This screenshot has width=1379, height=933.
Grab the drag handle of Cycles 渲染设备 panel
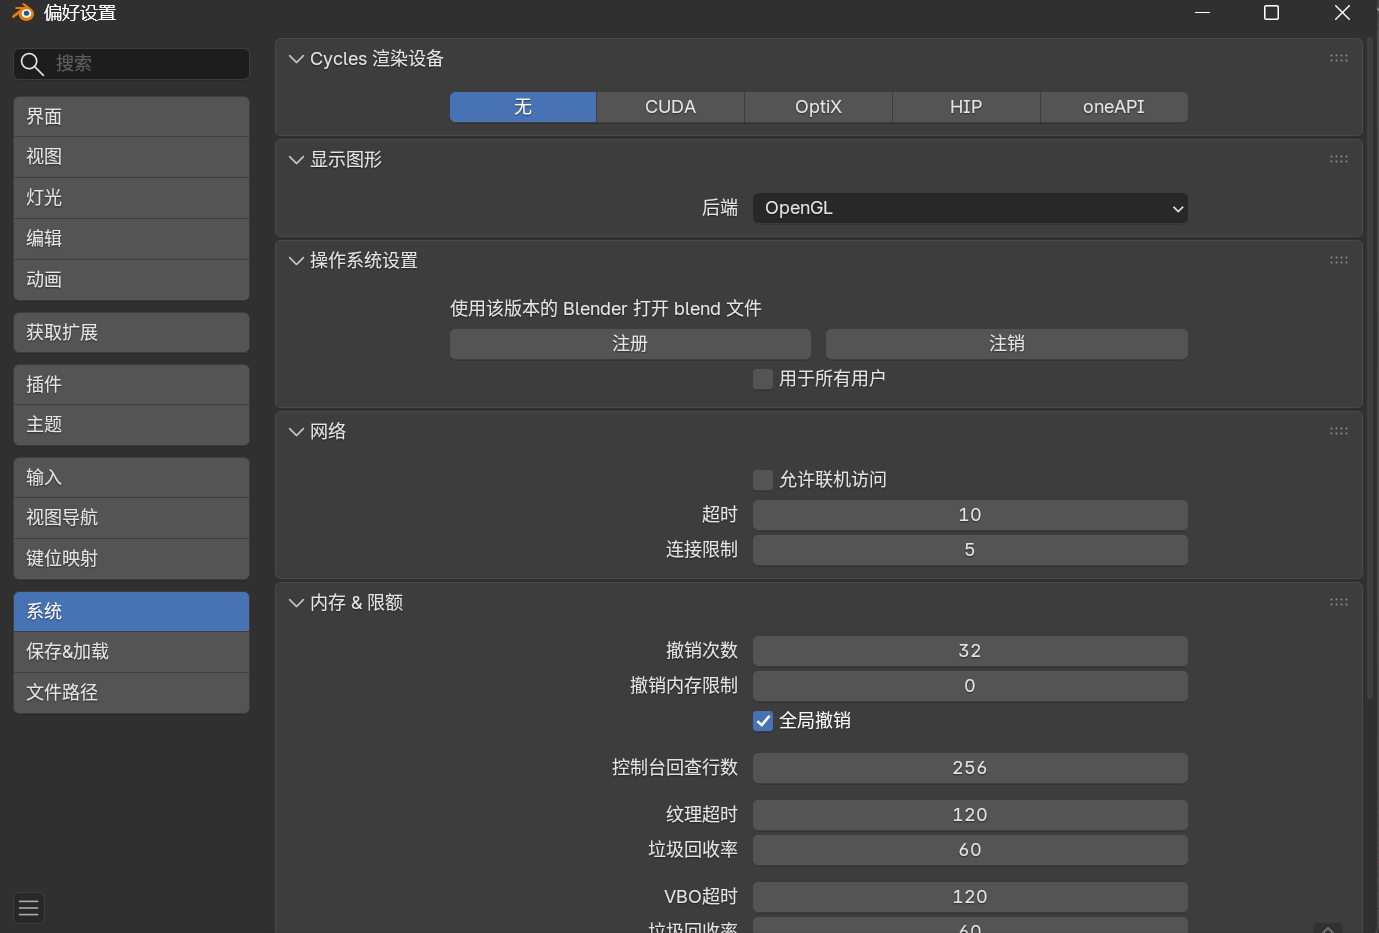[1339, 58]
